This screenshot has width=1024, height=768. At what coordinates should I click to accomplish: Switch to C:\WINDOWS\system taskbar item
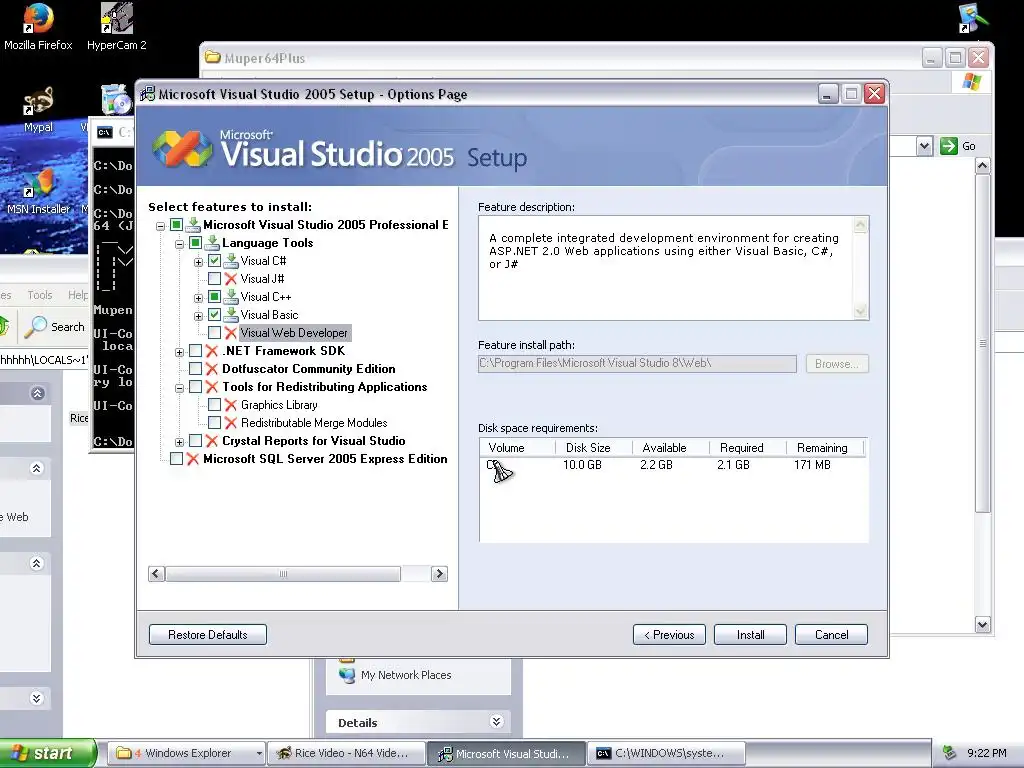click(x=665, y=753)
